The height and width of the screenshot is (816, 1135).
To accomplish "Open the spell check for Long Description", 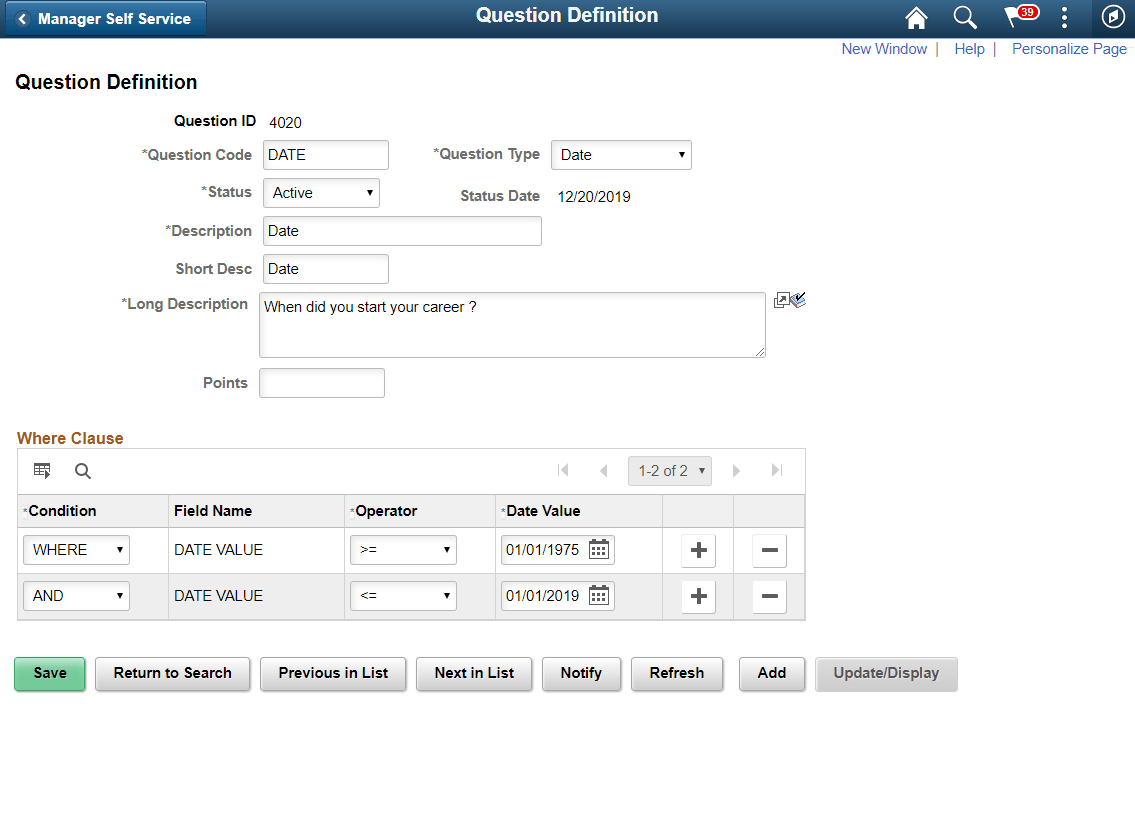I will tap(798, 299).
